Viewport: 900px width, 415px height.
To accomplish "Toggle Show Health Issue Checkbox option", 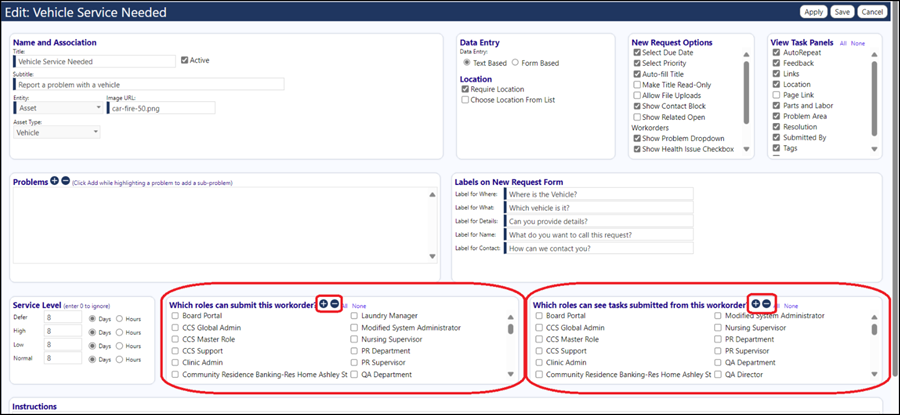I will coord(637,149).
